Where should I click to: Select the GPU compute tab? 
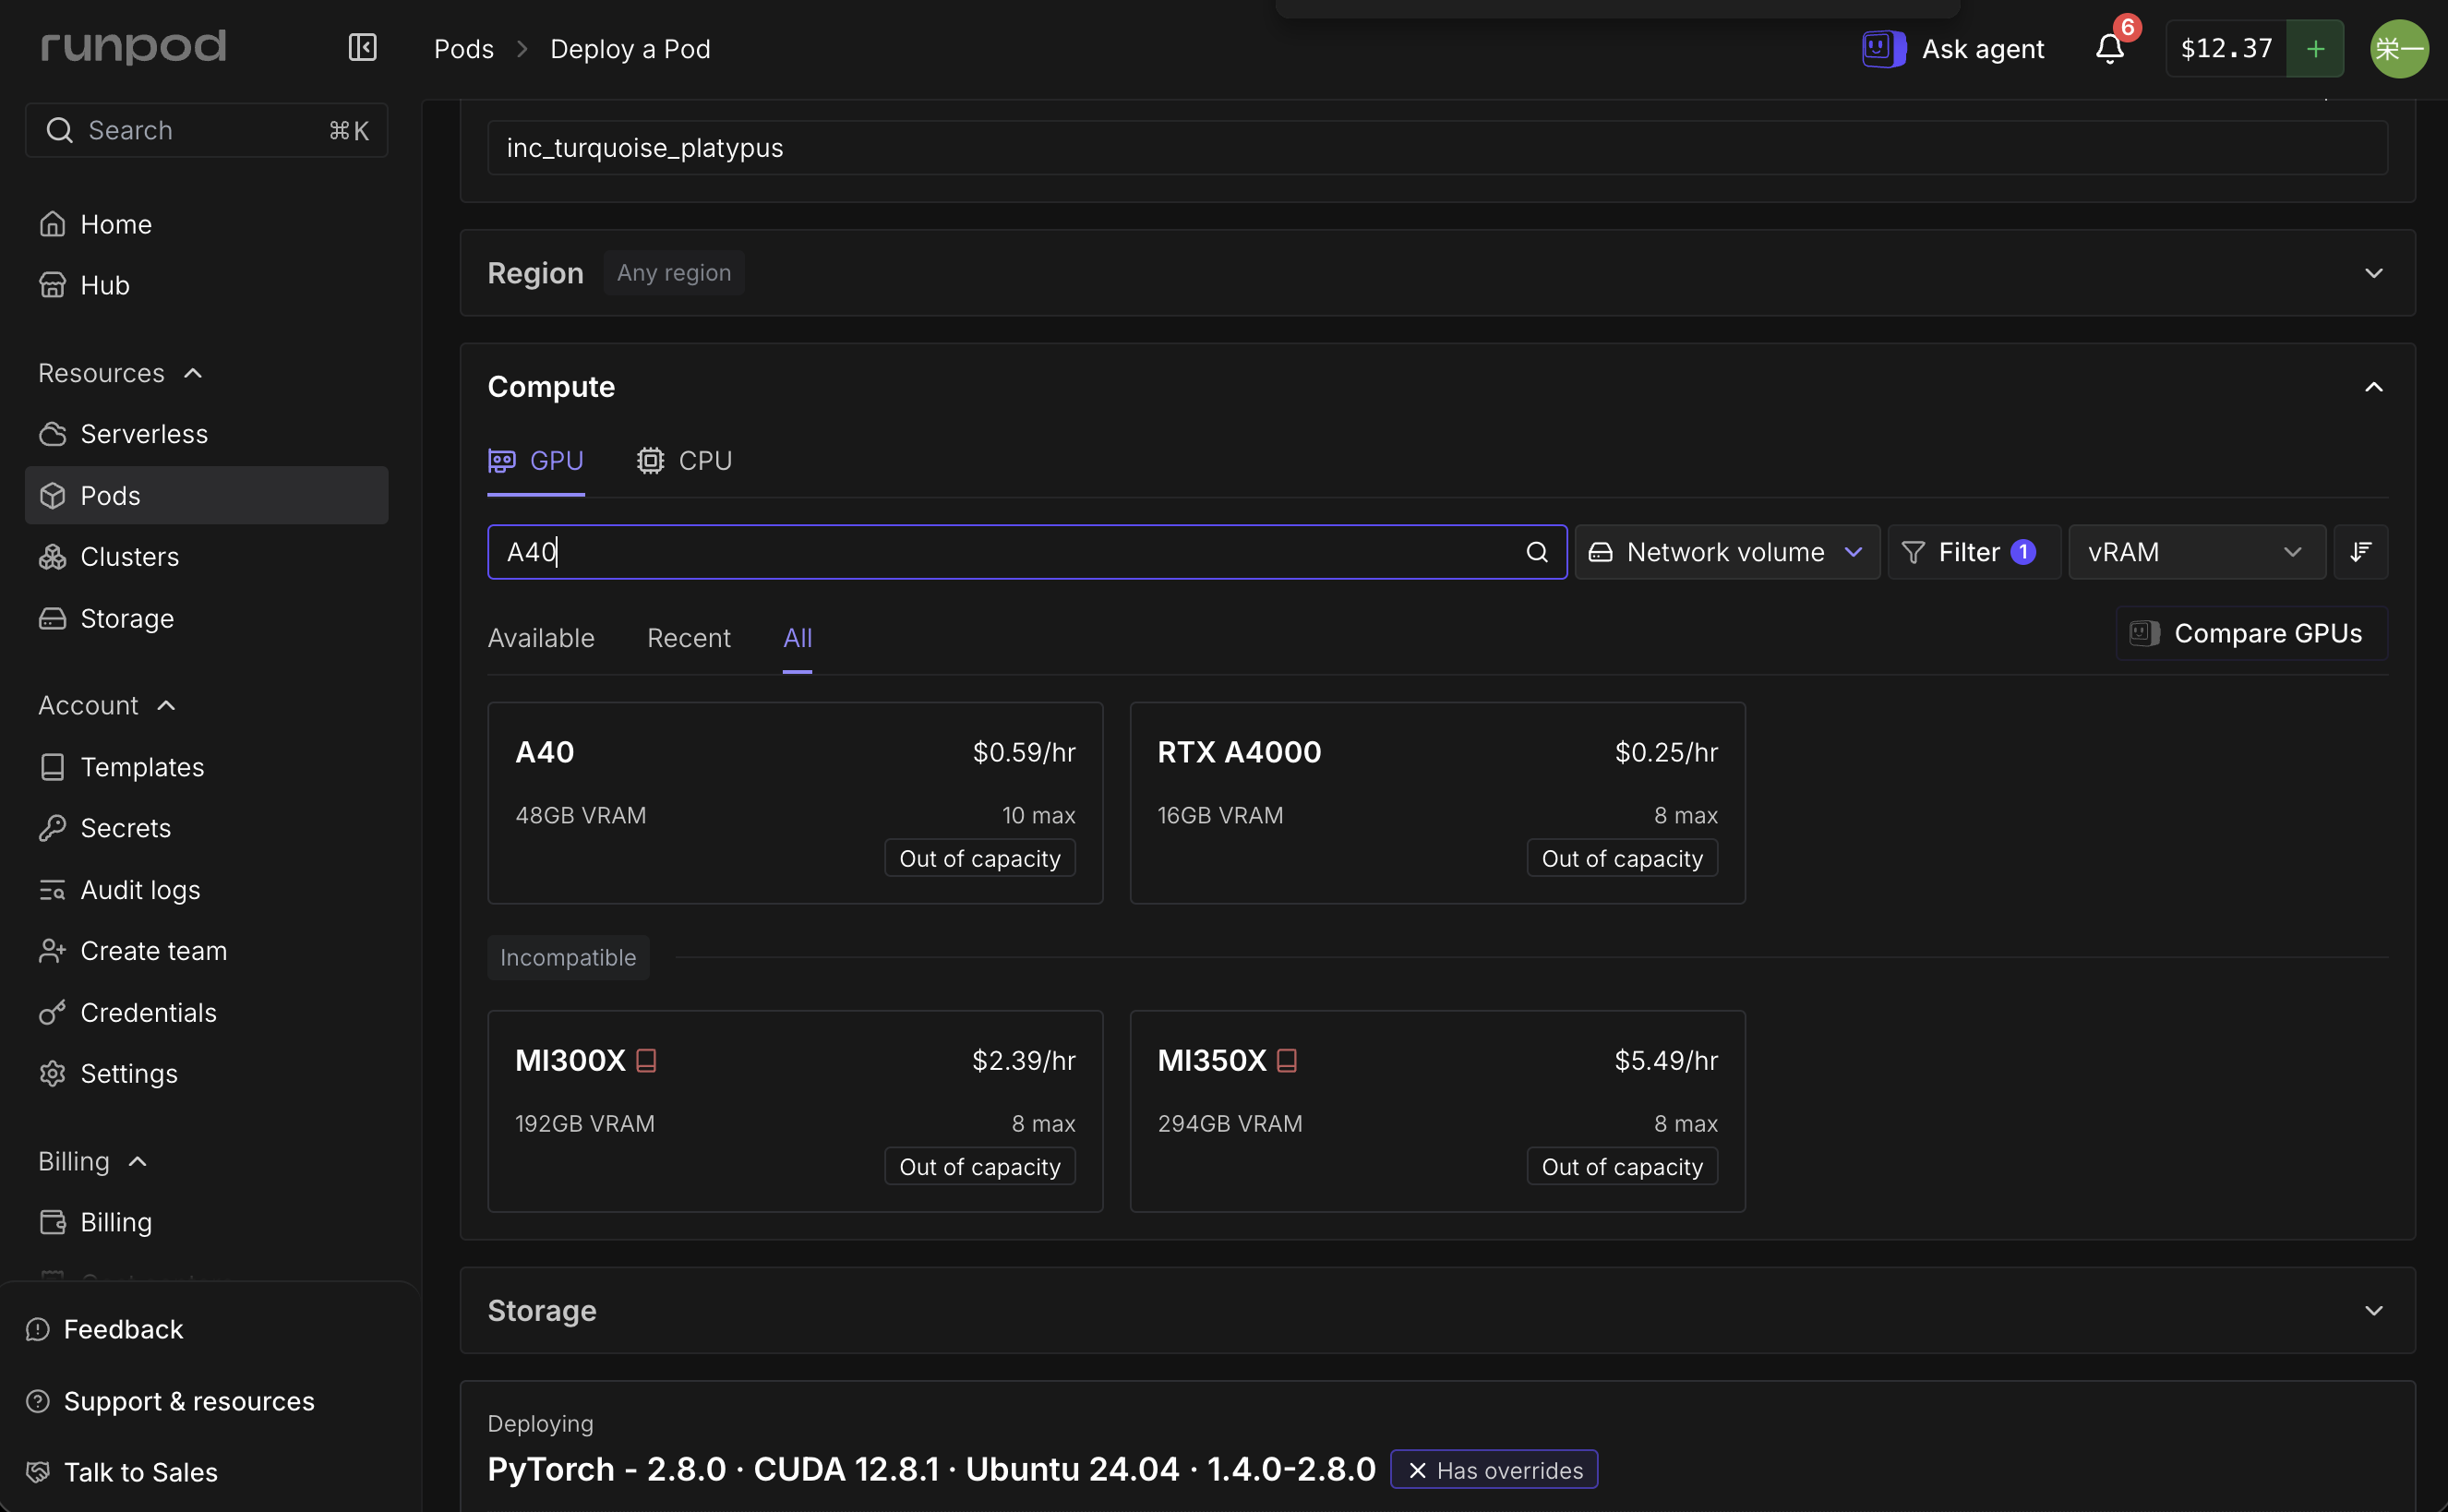tap(536, 461)
